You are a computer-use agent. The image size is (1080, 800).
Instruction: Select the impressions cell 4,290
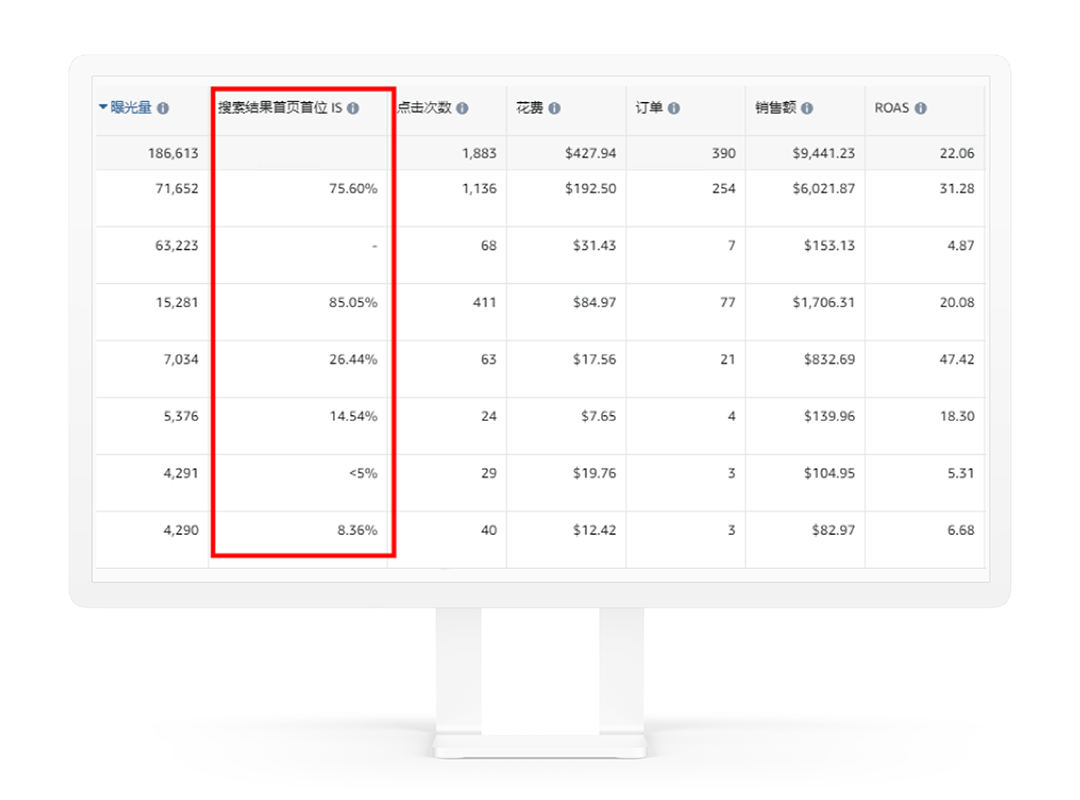pyautogui.click(x=181, y=530)
